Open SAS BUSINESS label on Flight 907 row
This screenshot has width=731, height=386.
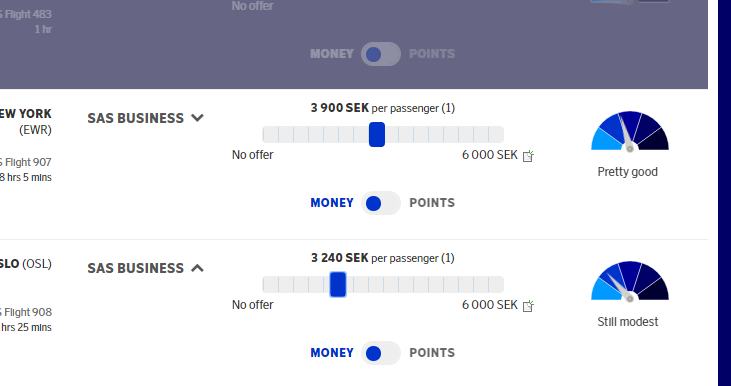pos(136,118)
